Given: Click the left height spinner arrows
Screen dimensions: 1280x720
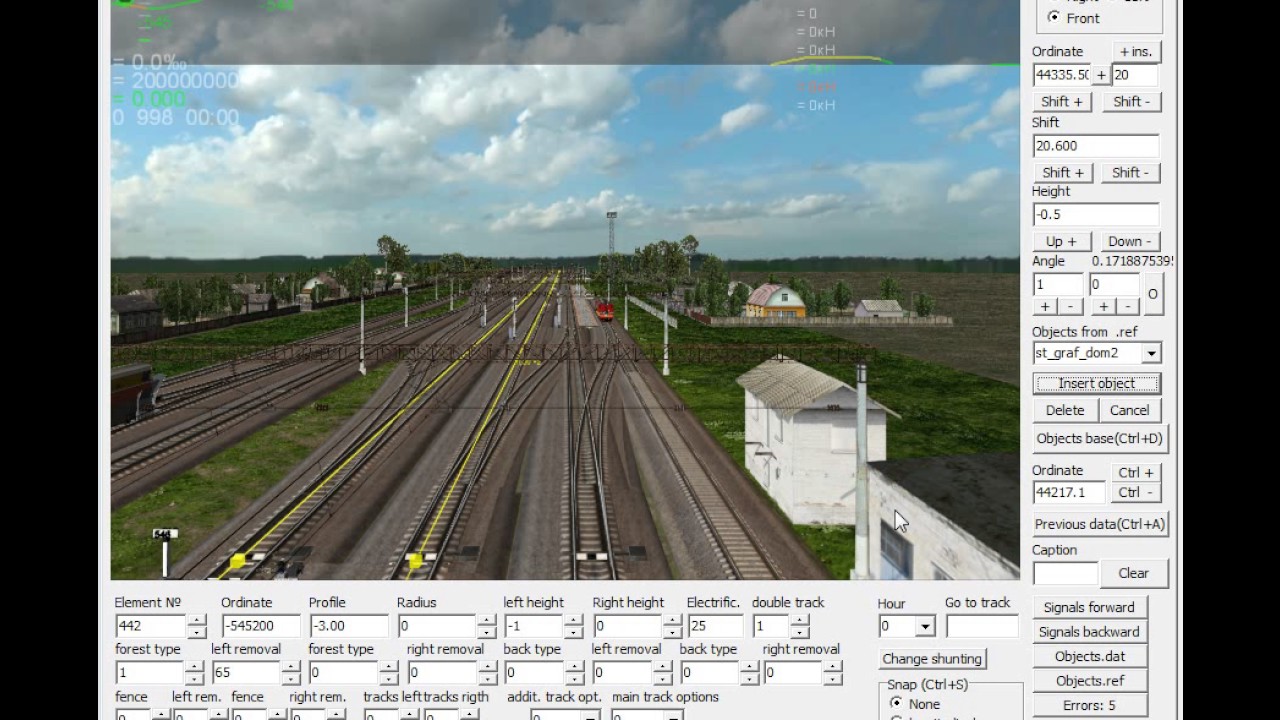Looking at the screenshot, I should (x=574, y=626).
